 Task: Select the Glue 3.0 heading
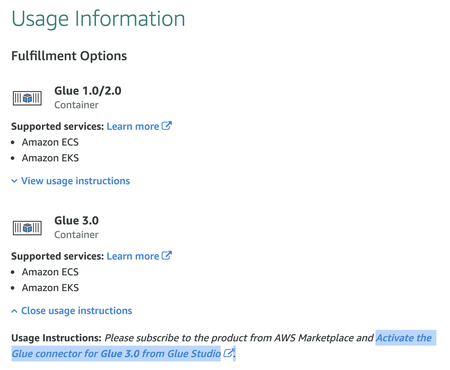(x=76, y=220)
